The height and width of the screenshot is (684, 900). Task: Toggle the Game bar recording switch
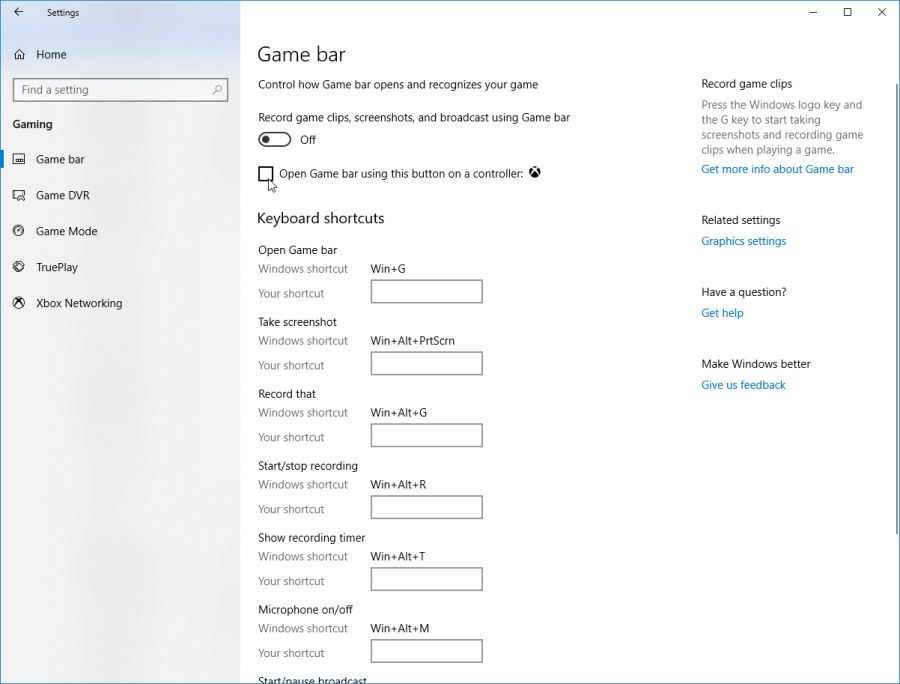(274, 139)
